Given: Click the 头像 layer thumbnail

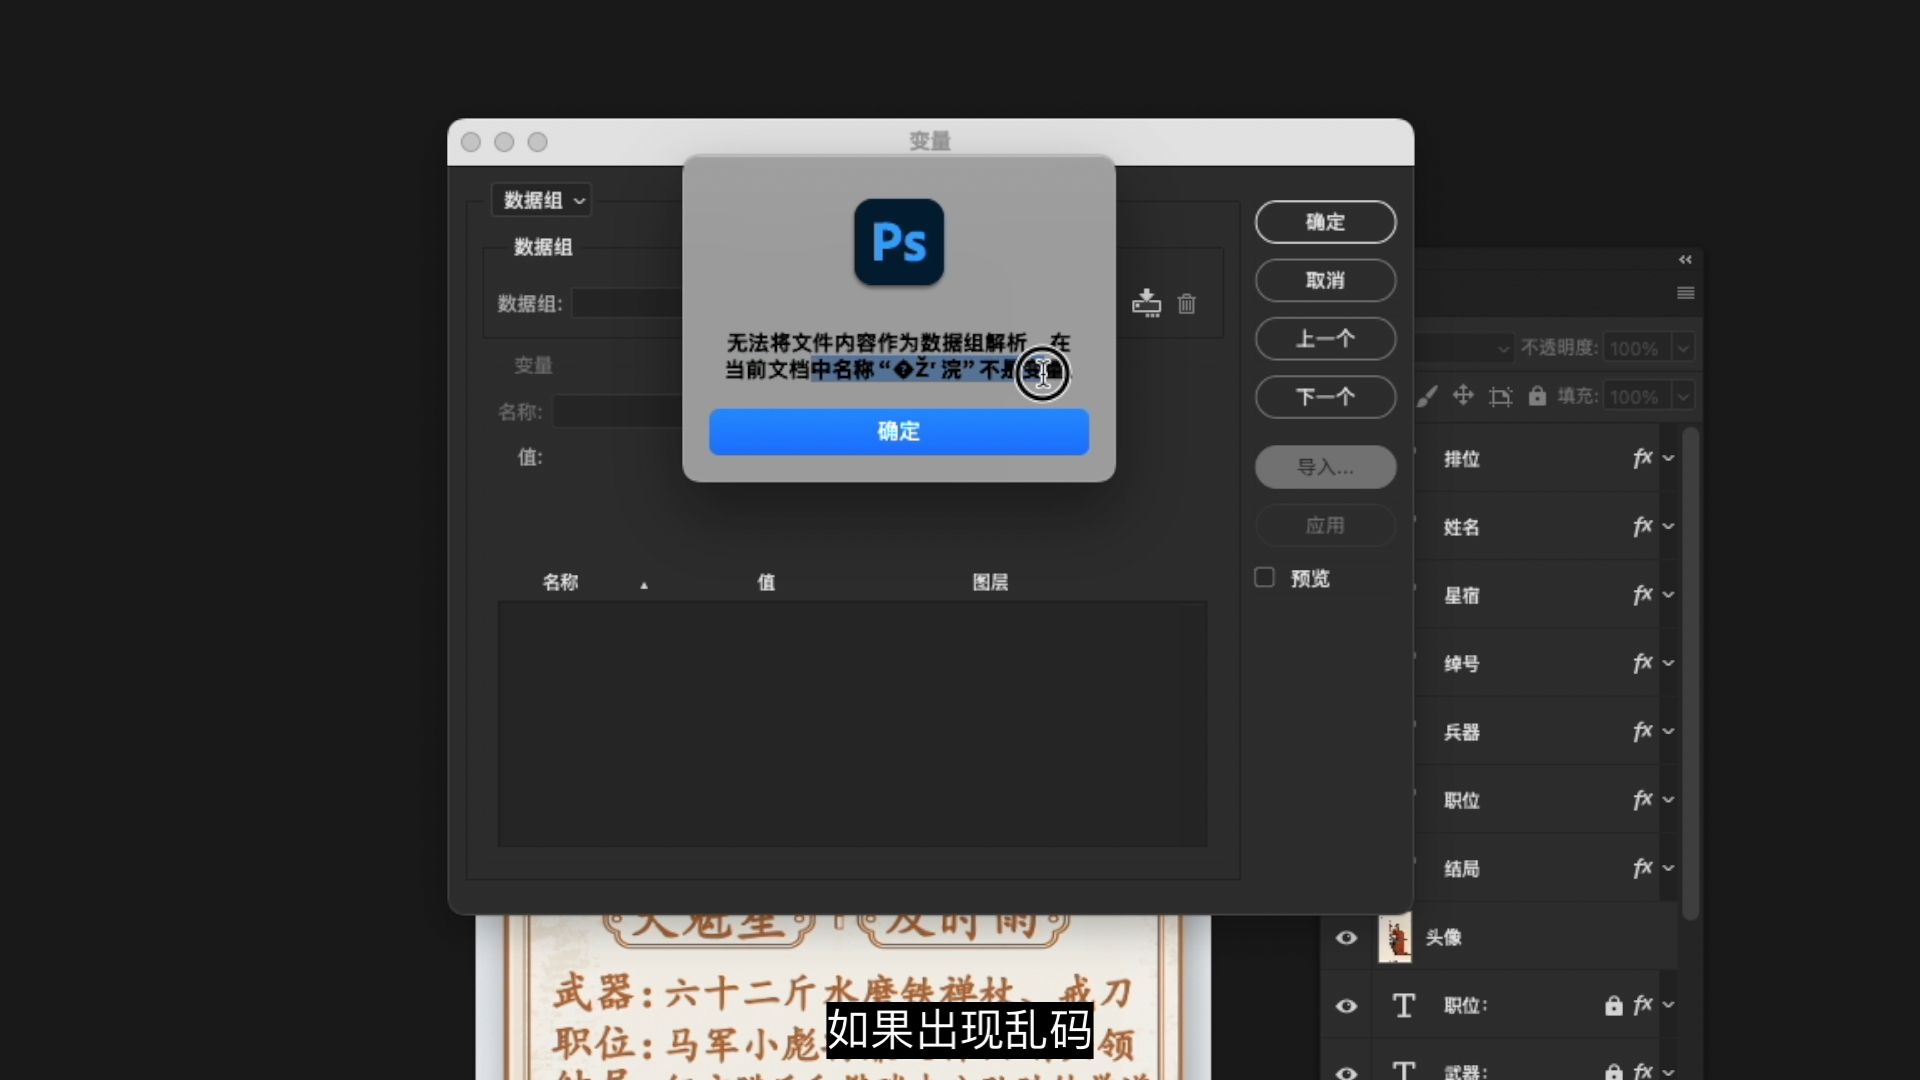Looking at the screenshot, I should tap(1395, 937).
